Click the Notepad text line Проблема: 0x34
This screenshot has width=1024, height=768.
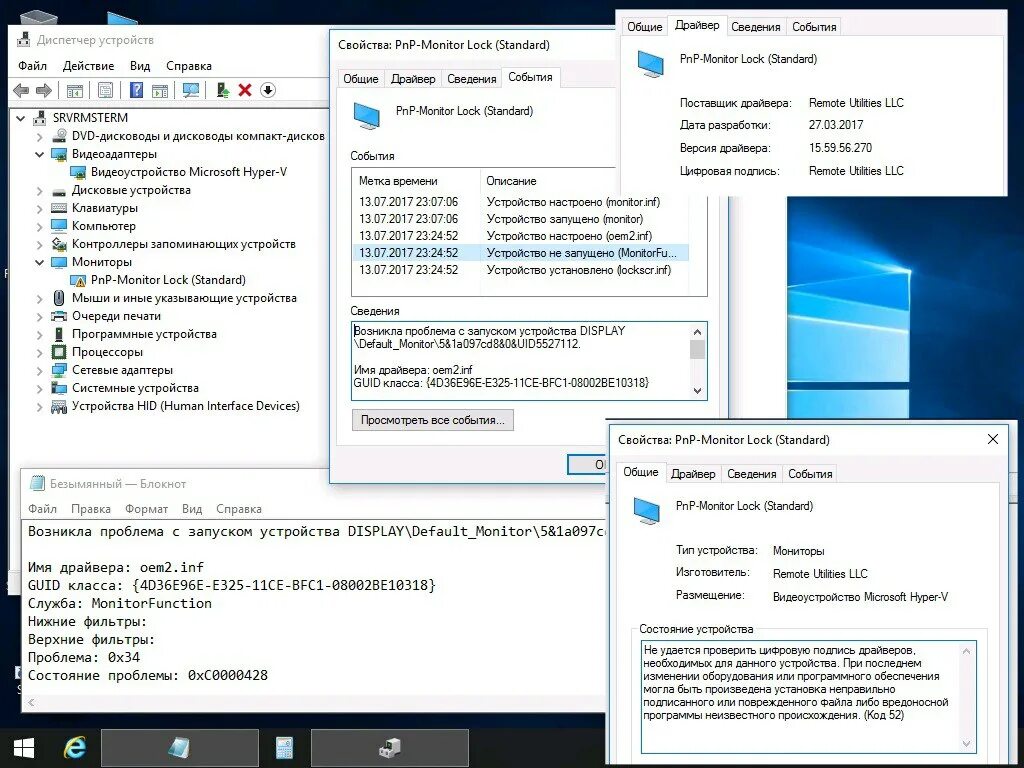(x=84, y=657)
